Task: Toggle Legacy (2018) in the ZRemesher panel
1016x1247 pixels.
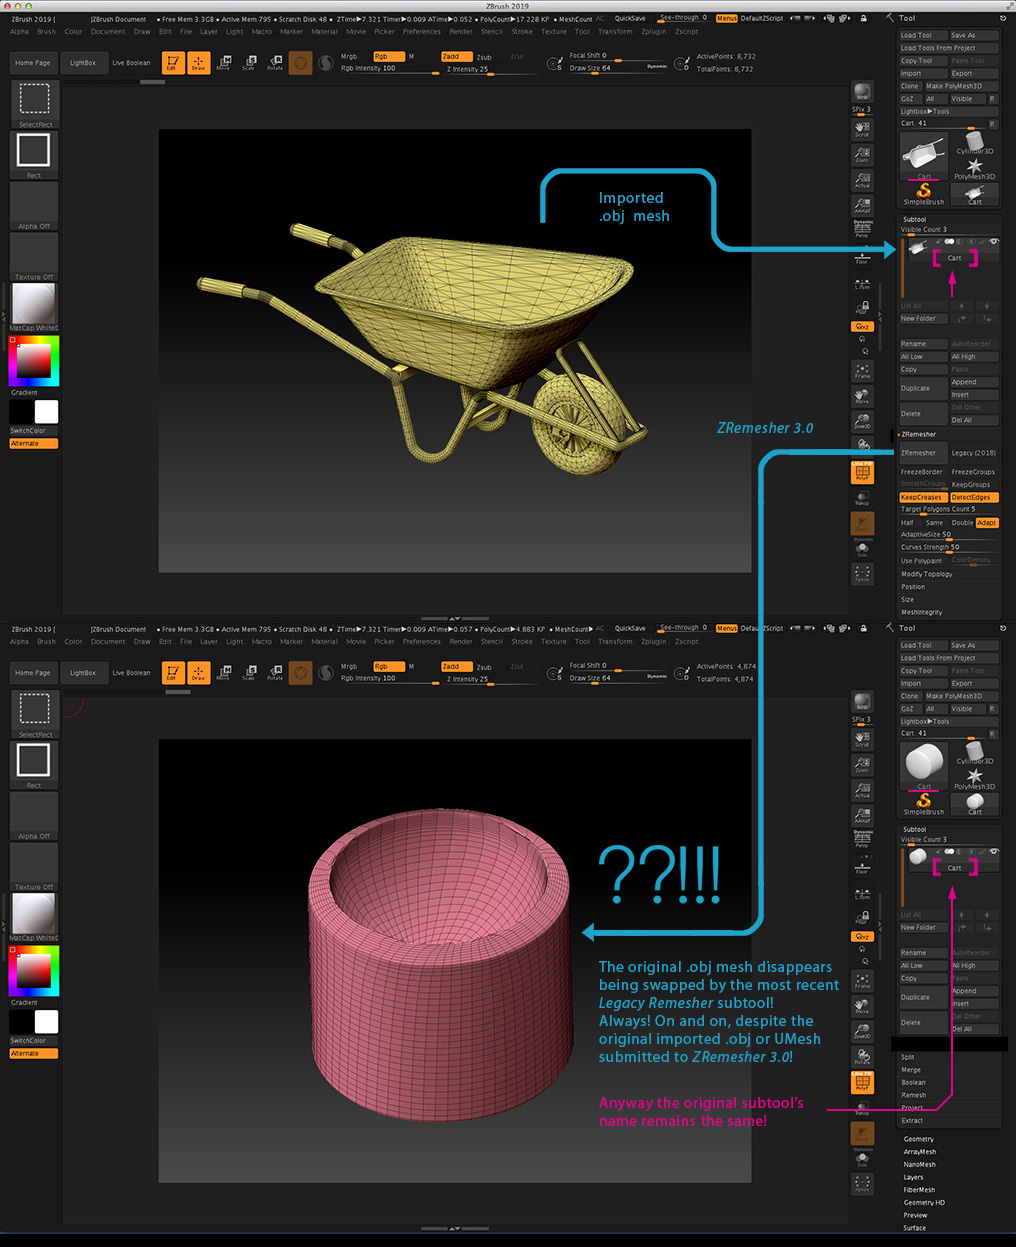Action: 974,453
